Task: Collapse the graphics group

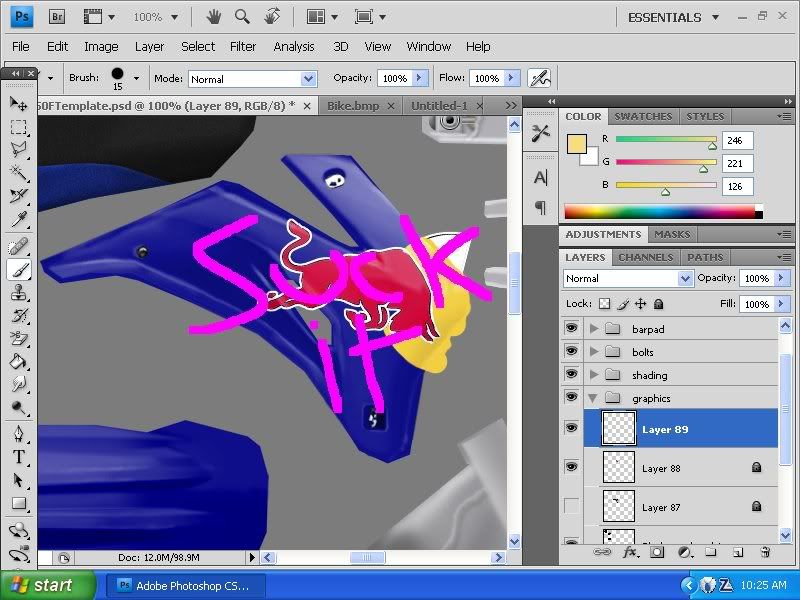Action: [x=593, y=398]
